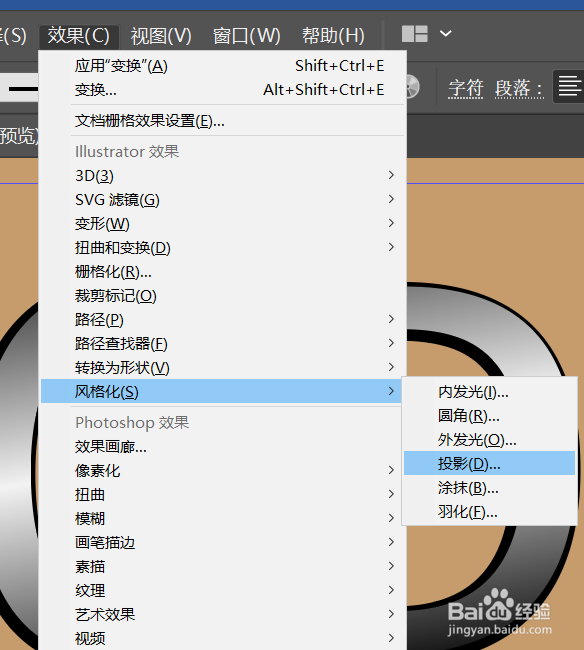Open the 视图(V) menu

click(161, 36)
